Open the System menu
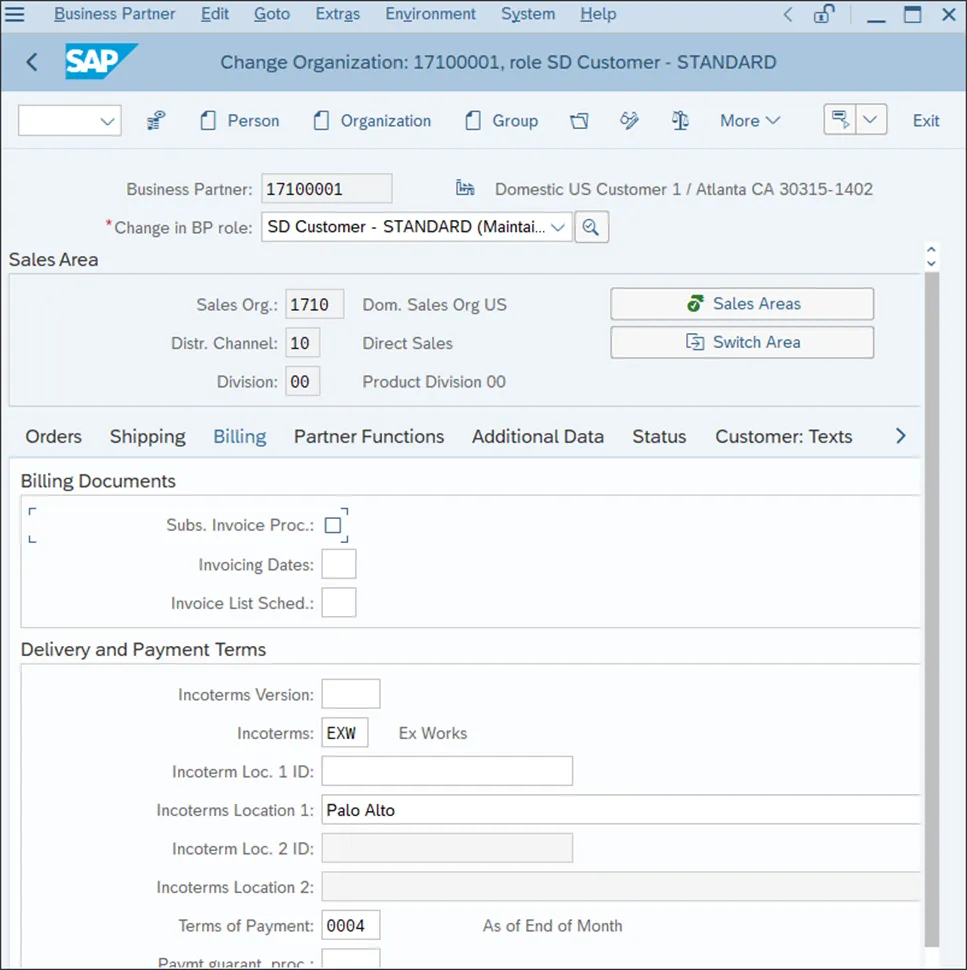The image size is (967, 970). [528, 14]
